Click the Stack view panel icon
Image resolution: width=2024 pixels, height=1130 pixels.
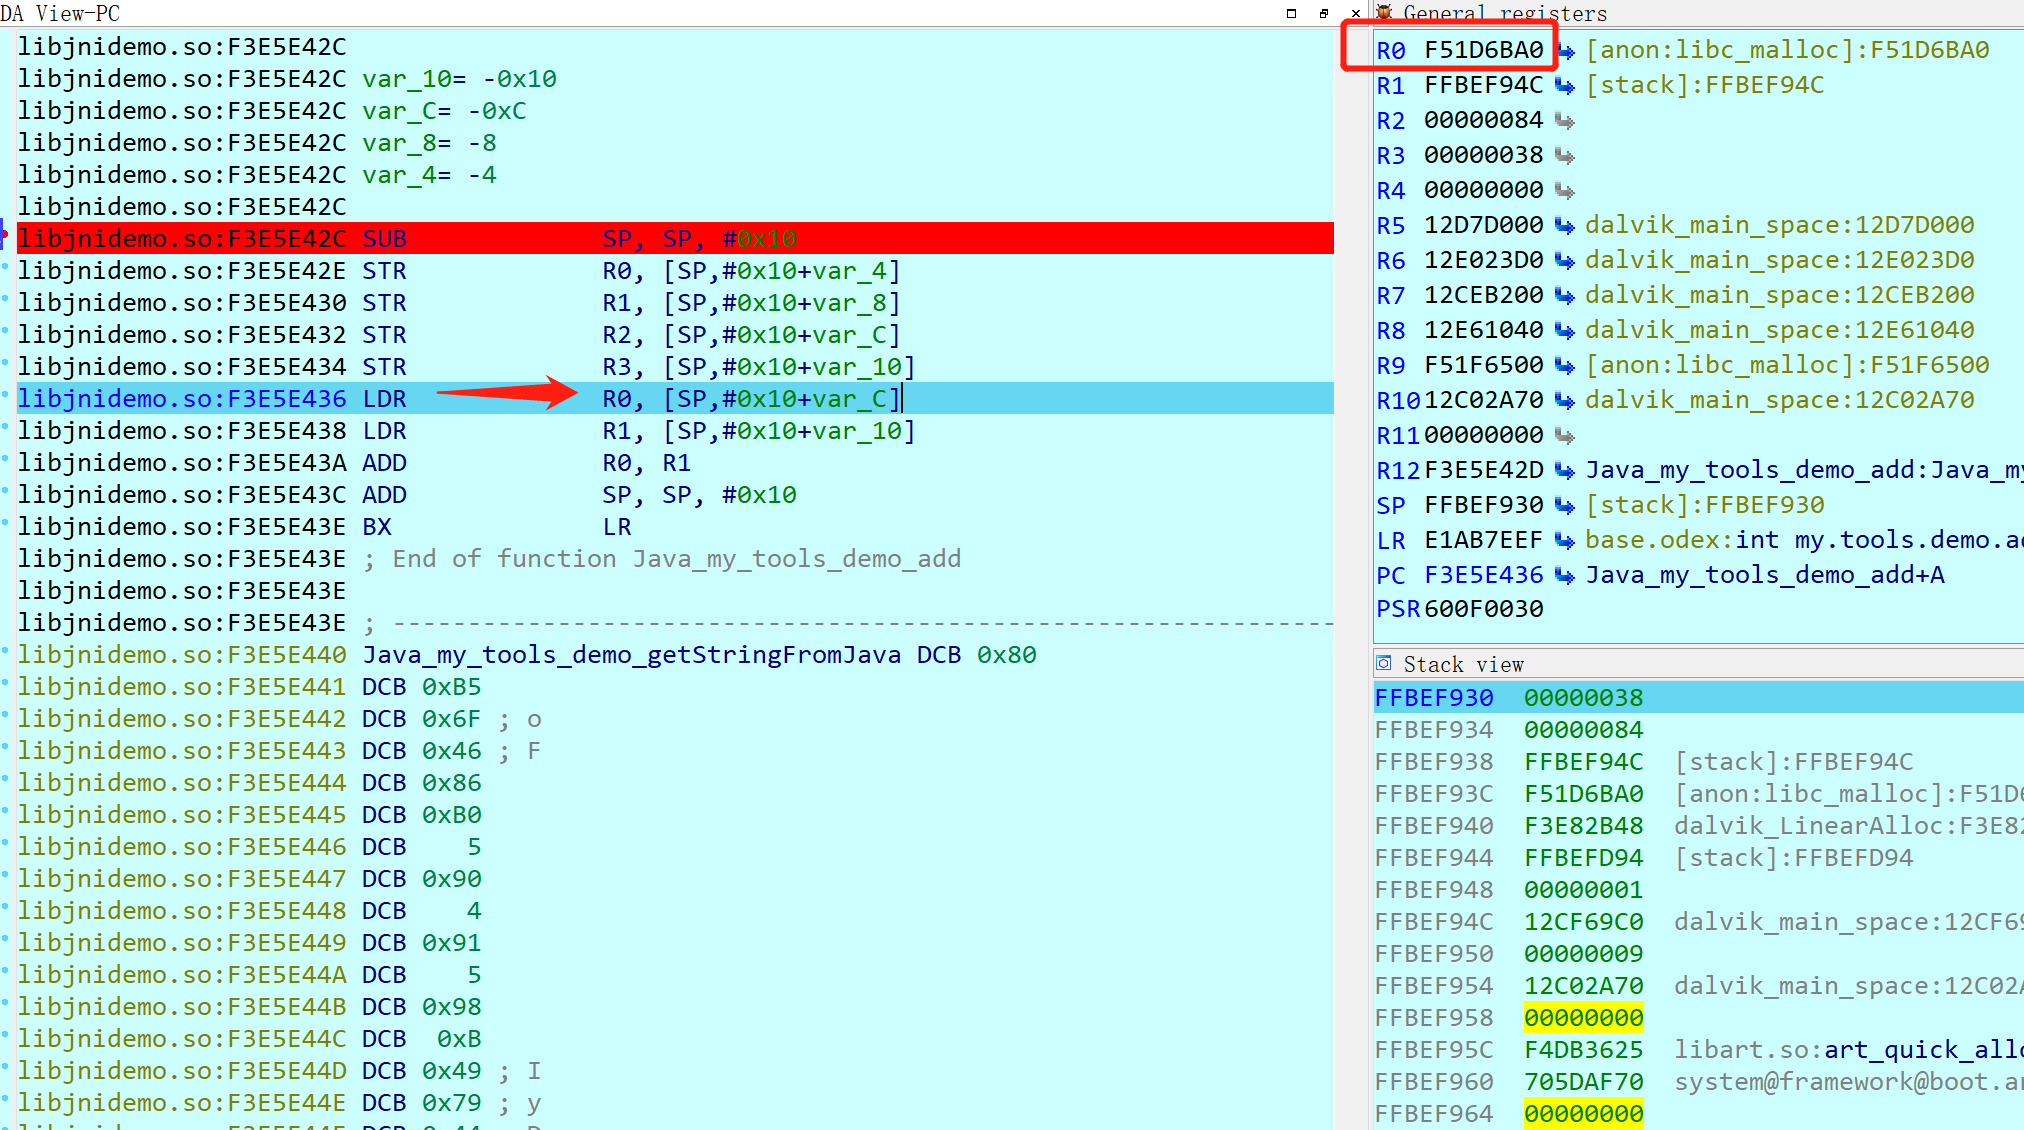click(1384, 664)
